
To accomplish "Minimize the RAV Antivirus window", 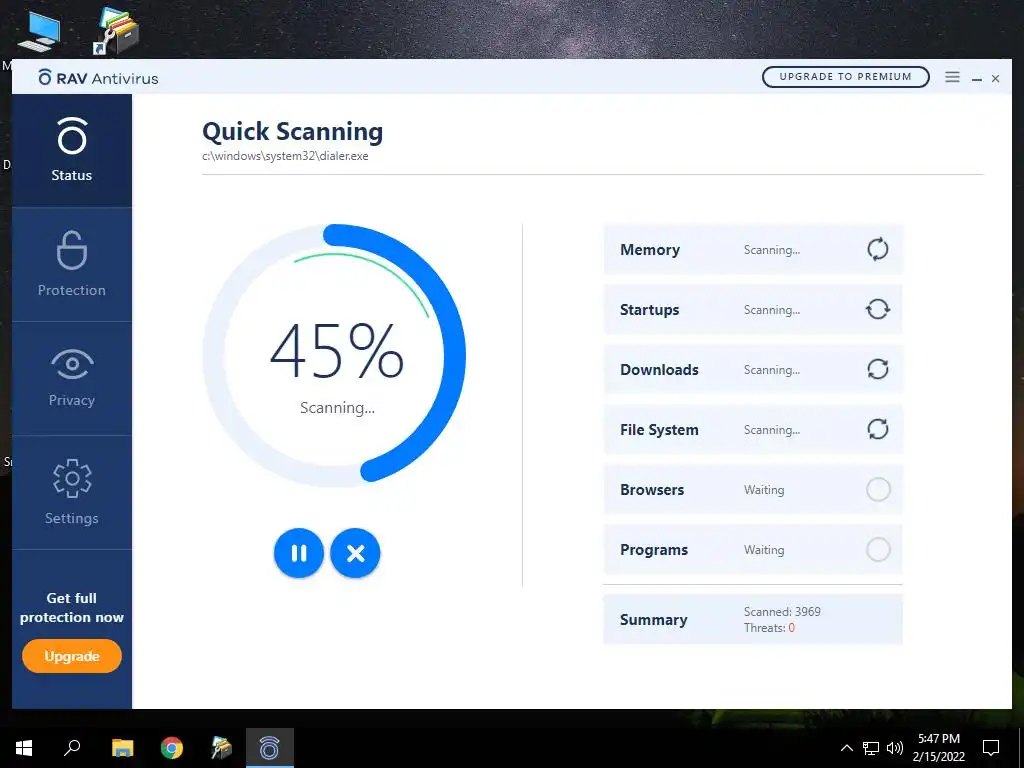I will click(x=977, y=78).
